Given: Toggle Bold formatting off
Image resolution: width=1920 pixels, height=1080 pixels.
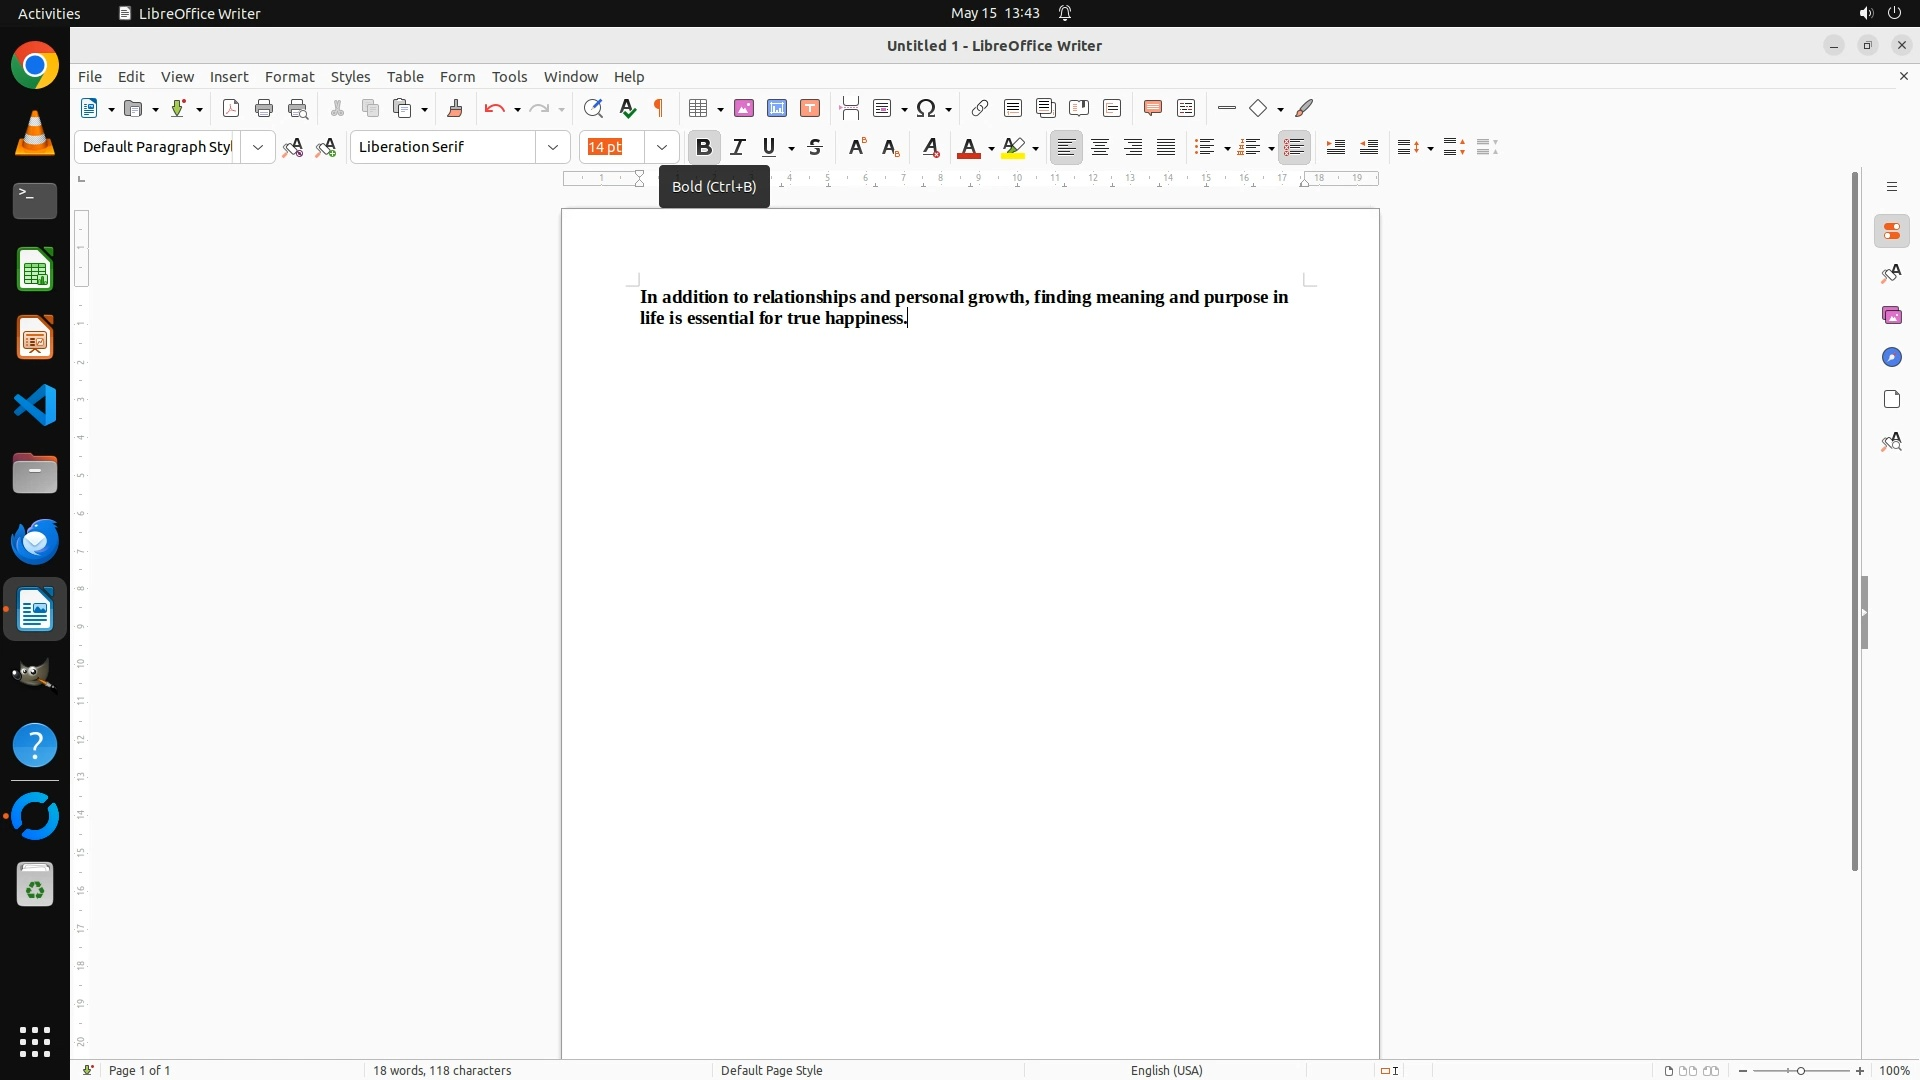Looking at the screenshot, I should pyautogui.click(x=704, y=147).
